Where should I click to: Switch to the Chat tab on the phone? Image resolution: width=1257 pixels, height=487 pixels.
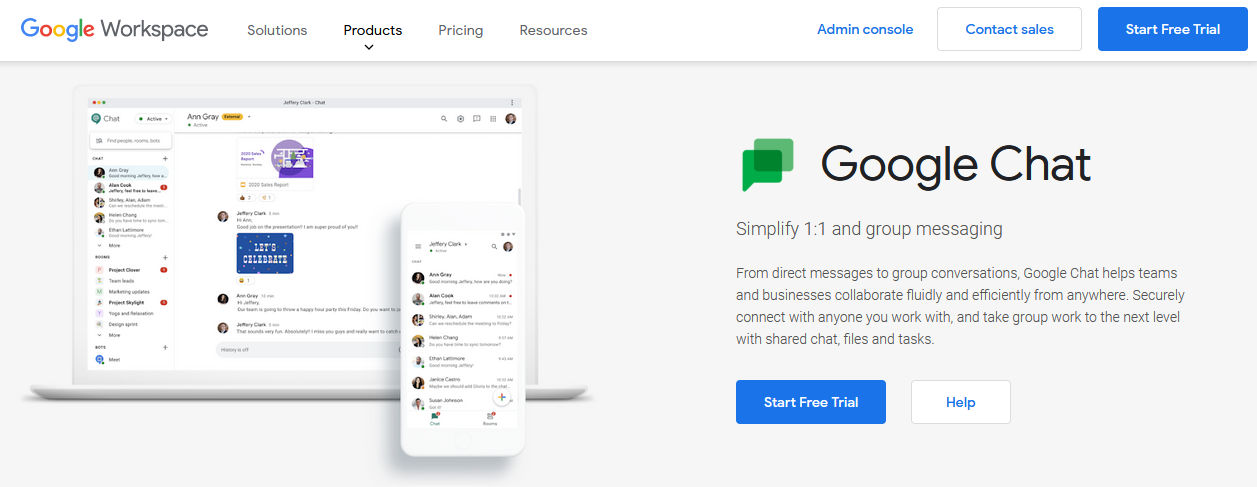click(435, 419)
